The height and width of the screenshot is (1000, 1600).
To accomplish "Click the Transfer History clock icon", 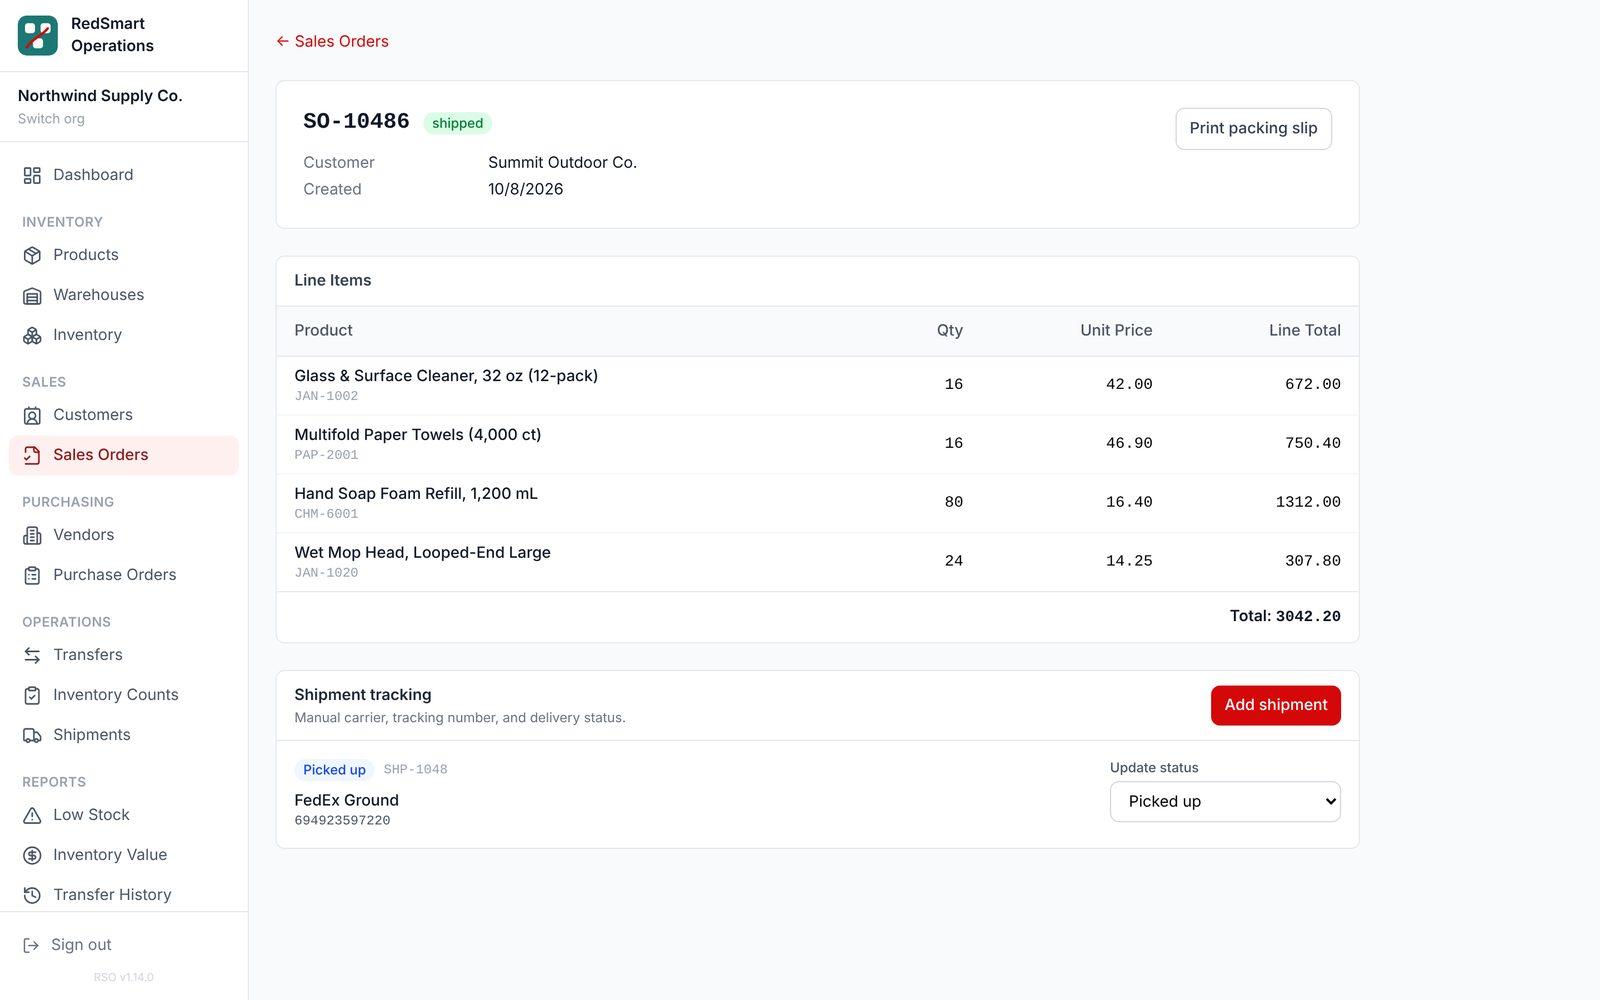I will point(32,895).
